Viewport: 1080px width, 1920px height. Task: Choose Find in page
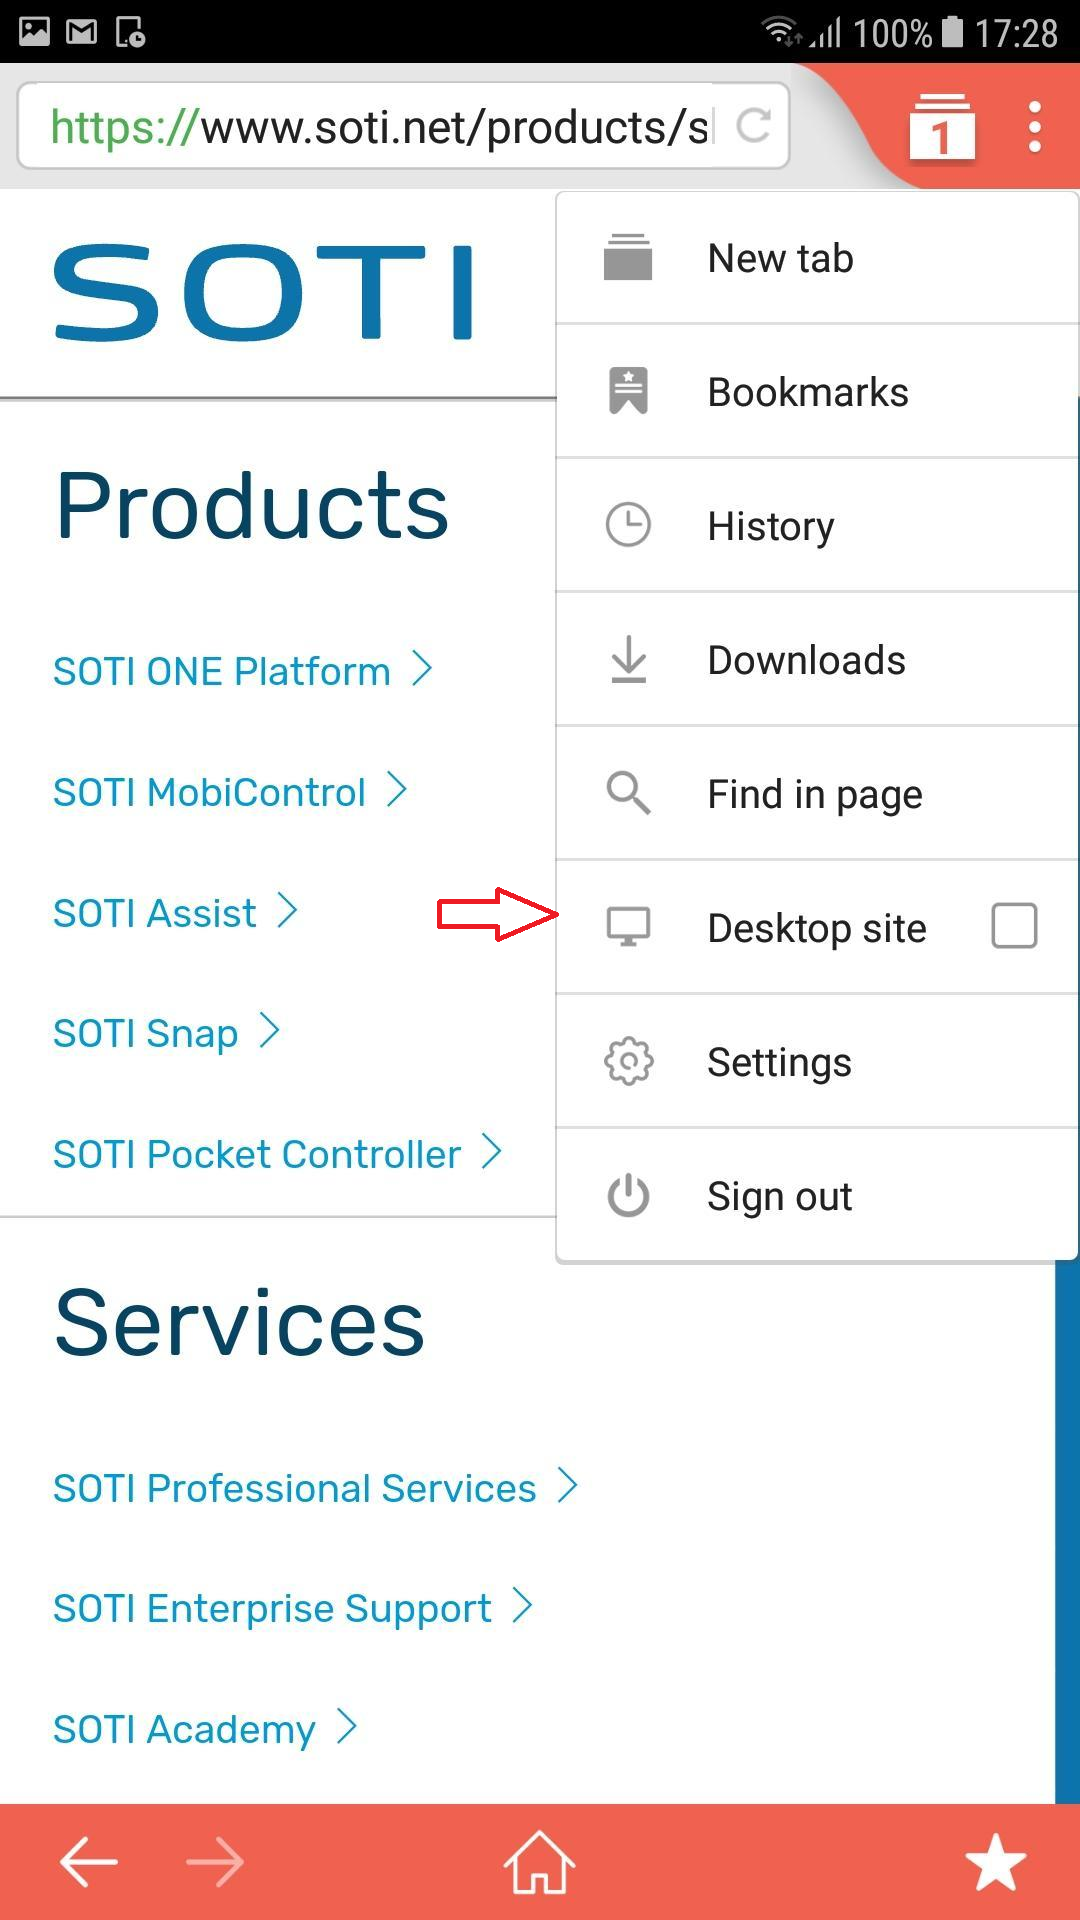814,794
